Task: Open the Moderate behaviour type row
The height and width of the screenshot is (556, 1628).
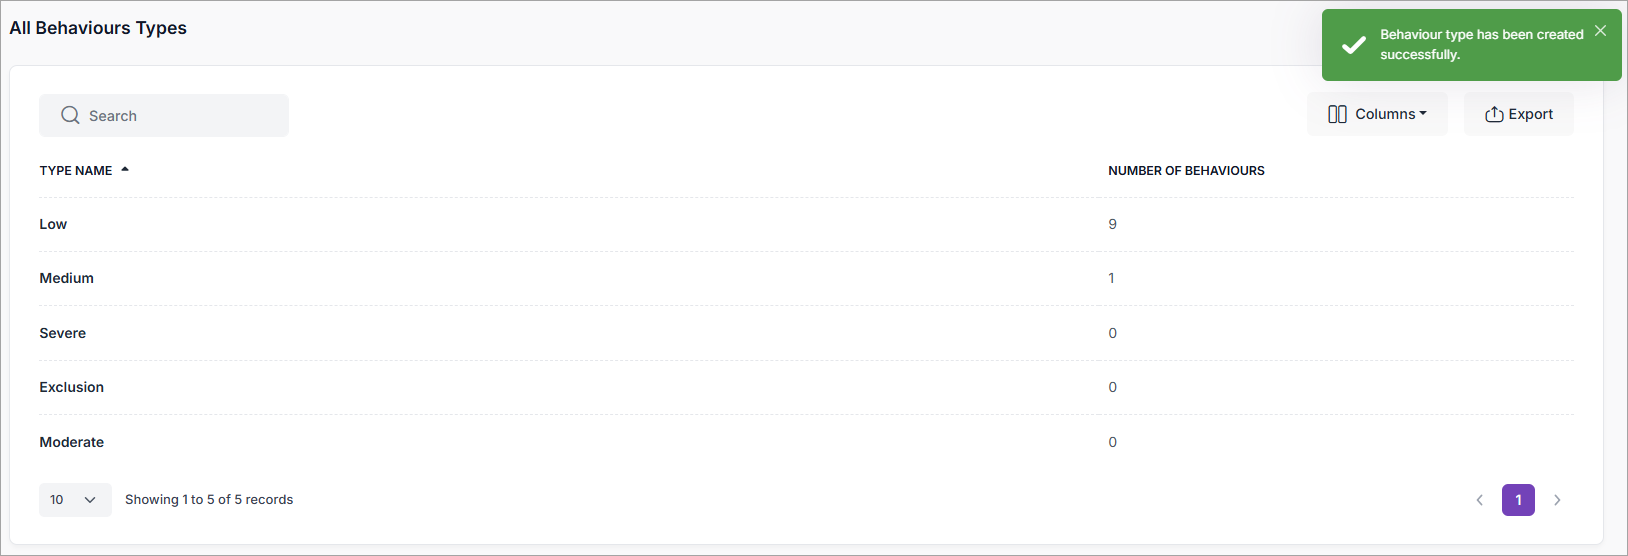Action: (x=72, y=442)
